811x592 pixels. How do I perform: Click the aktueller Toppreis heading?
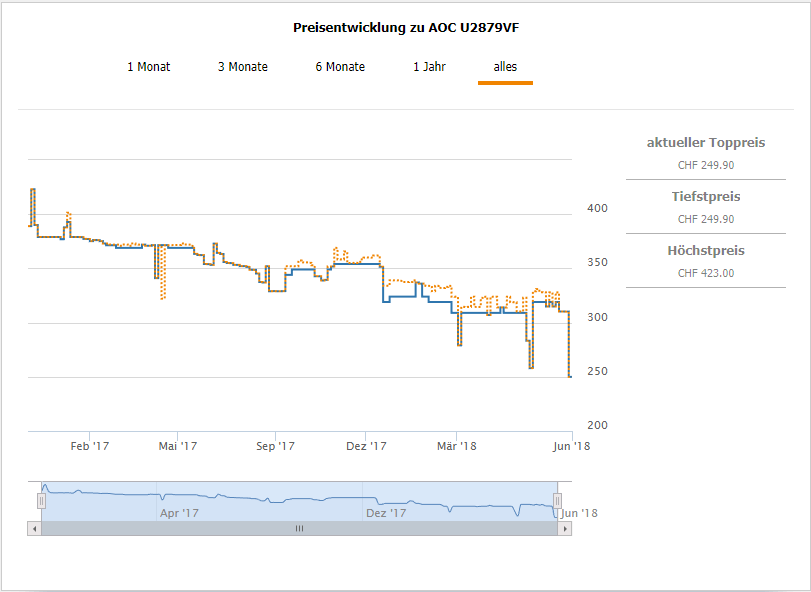(706, 143)
